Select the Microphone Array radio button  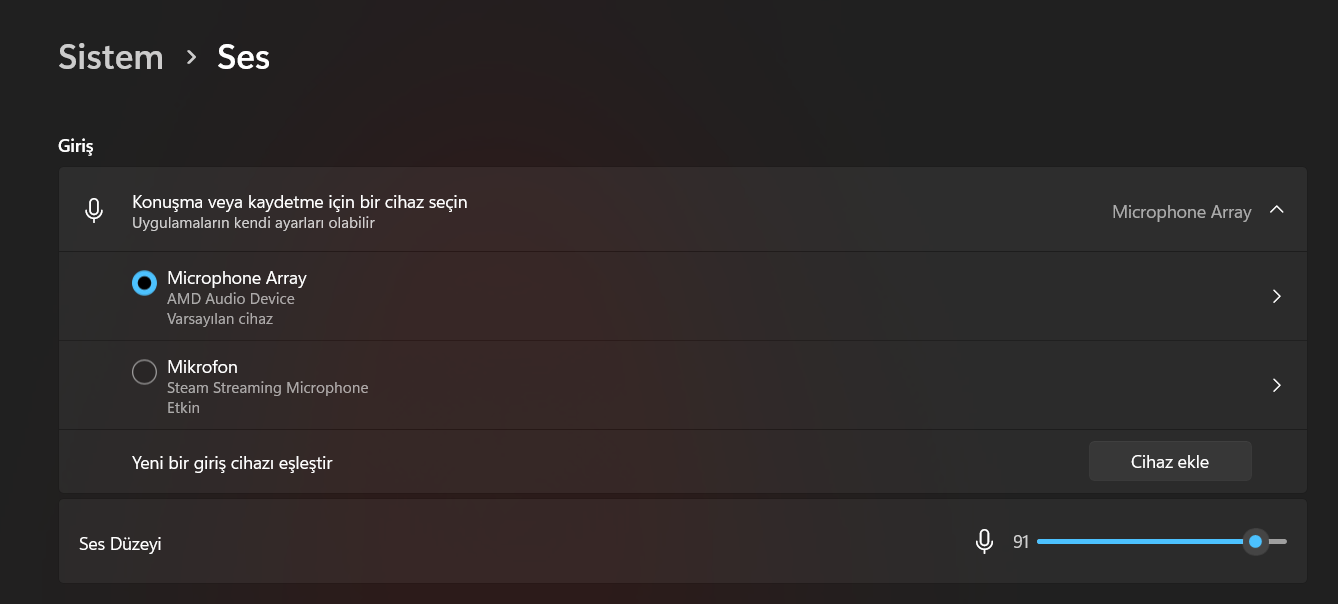[144, 283]
